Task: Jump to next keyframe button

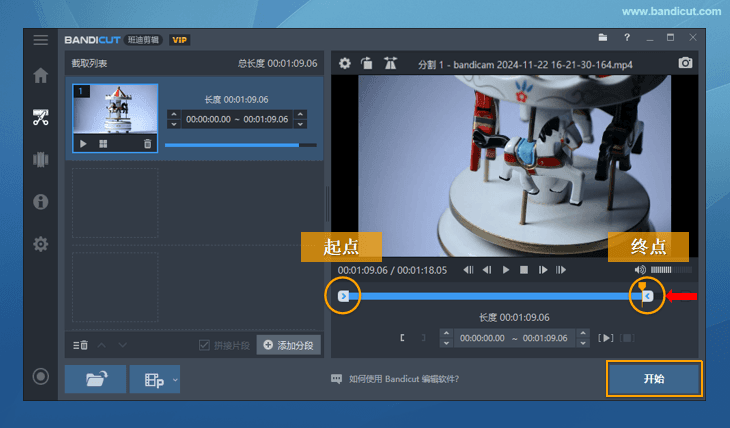Action: pyautogui.click(x=561, y=270)
